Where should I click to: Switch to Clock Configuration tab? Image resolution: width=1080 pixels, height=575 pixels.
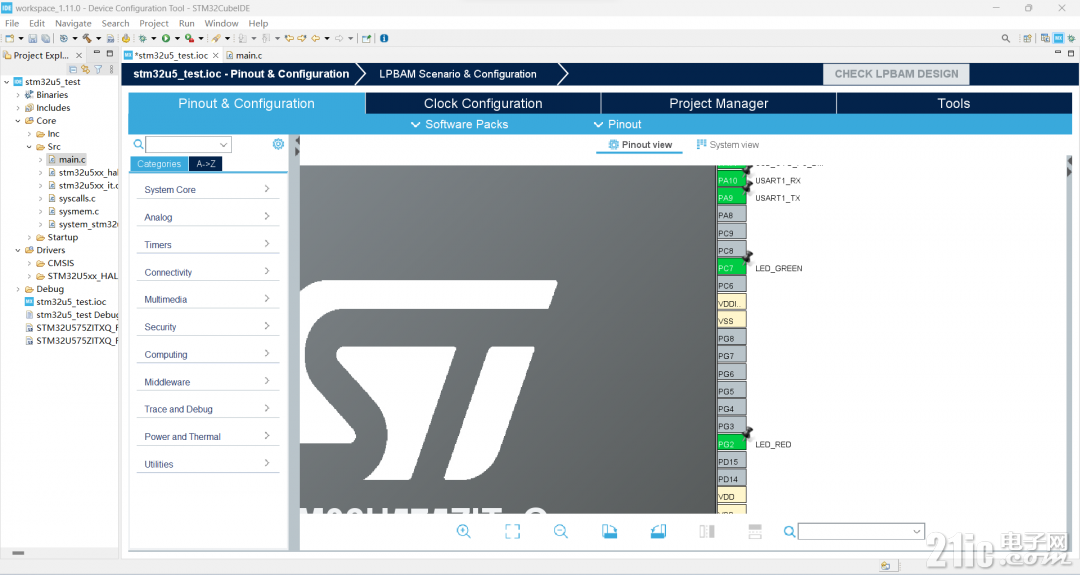(x=483, y=103)
